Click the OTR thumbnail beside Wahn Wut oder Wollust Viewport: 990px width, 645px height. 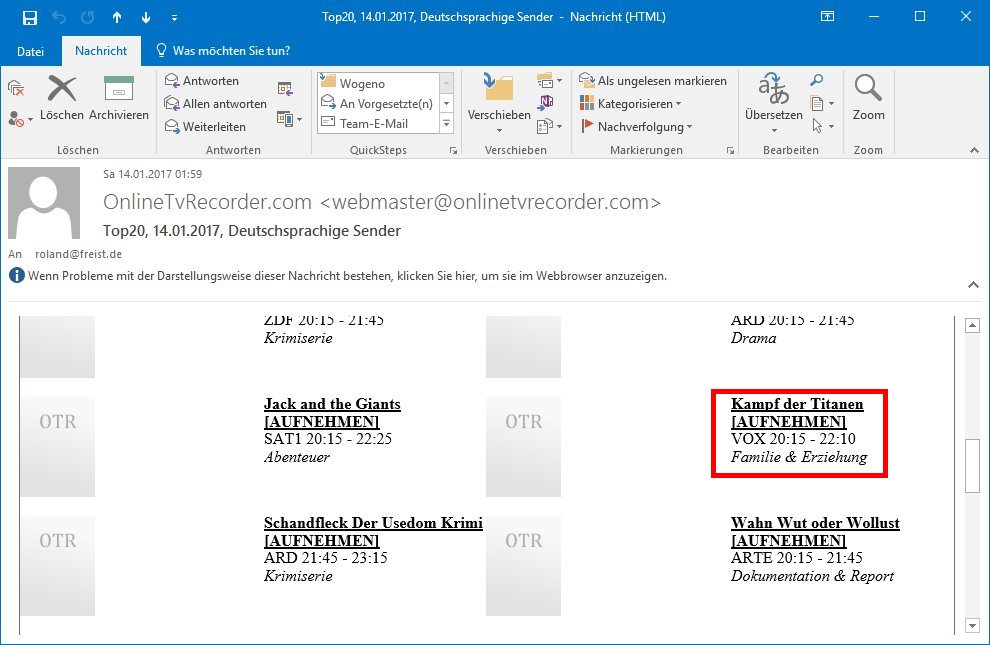(x=523, y=565)
